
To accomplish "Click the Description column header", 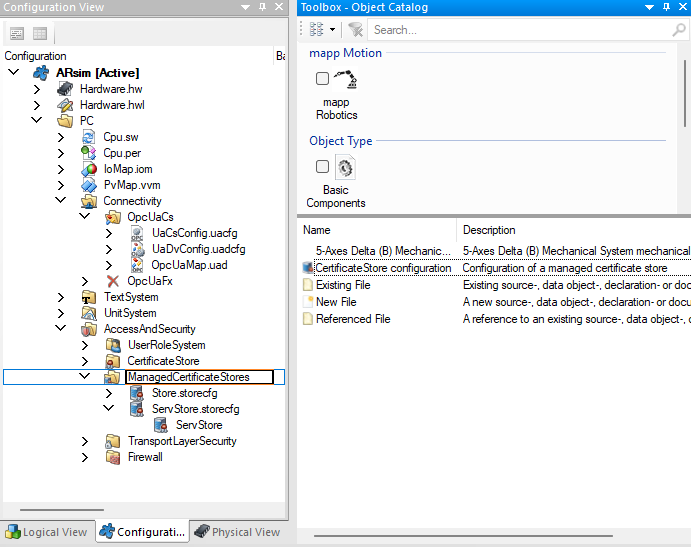I will pos(574,230).
